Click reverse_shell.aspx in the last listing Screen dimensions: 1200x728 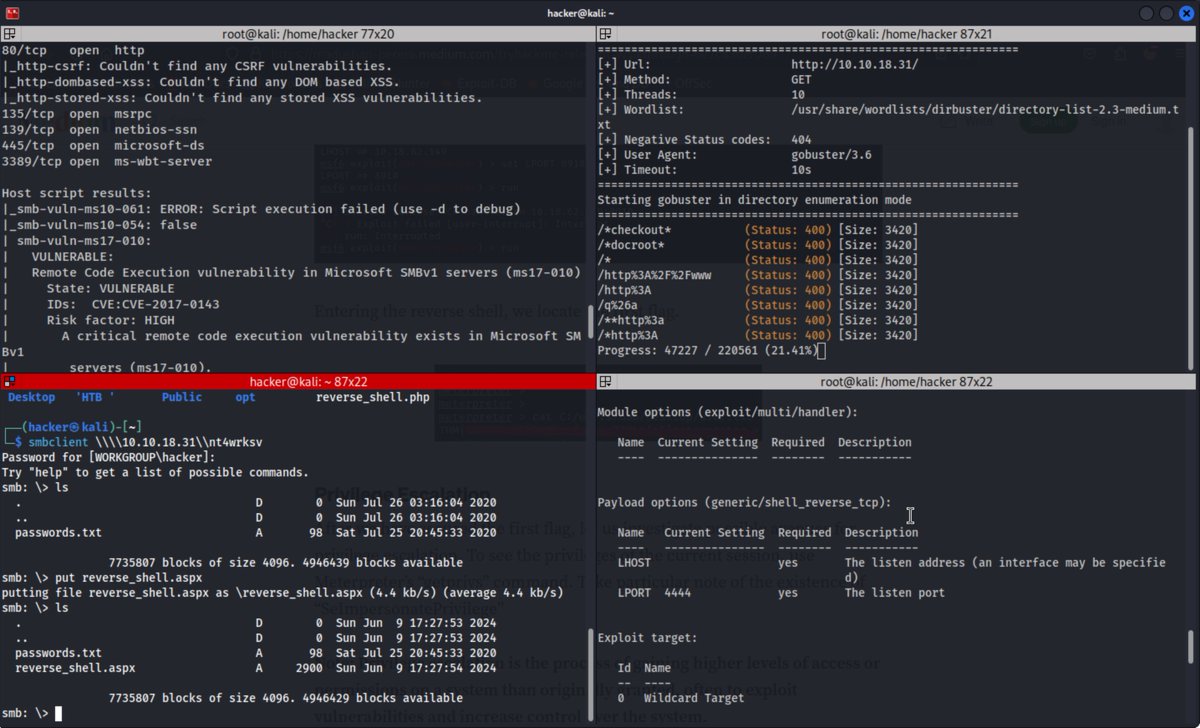75,668
